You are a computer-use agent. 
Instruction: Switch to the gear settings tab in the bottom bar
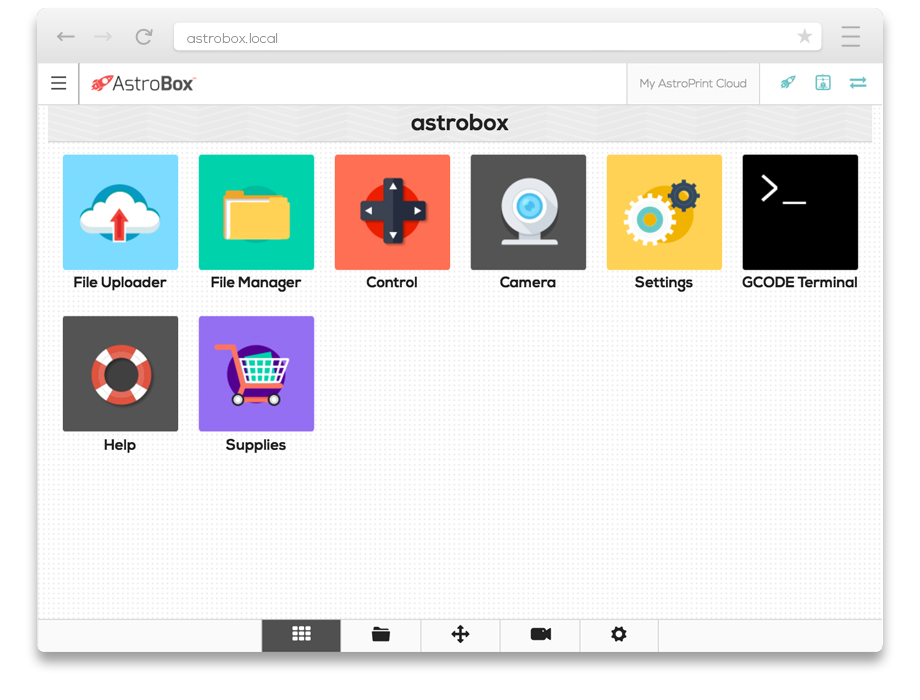(619, 635)
